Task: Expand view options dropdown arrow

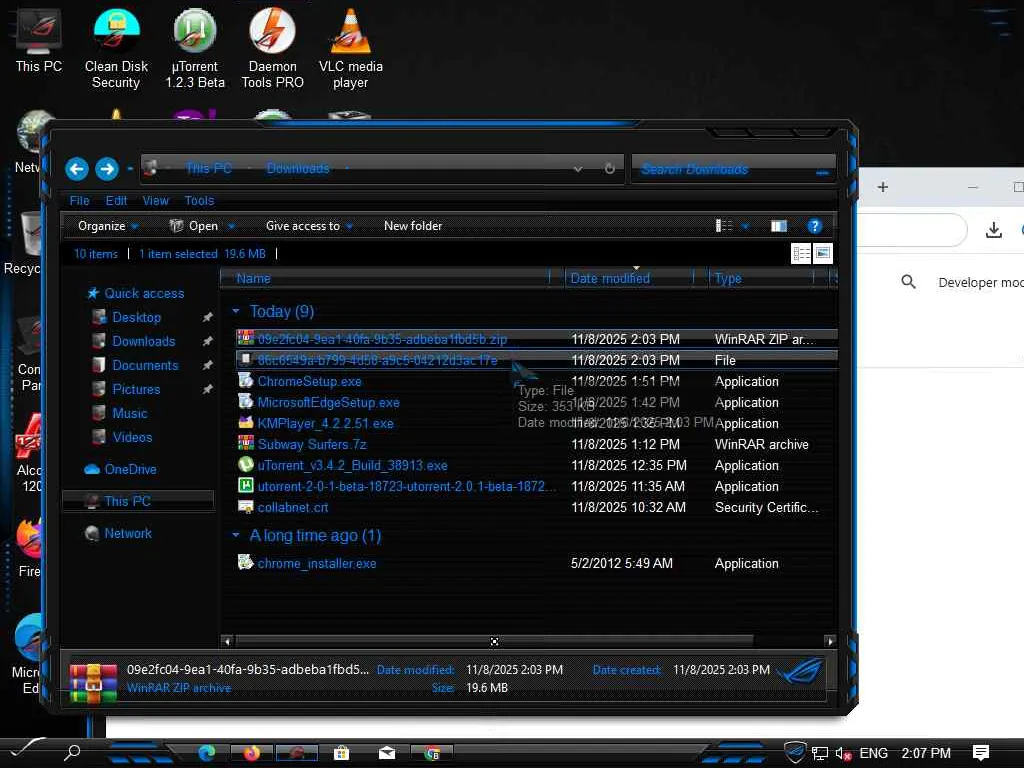Action: (744, 227)
